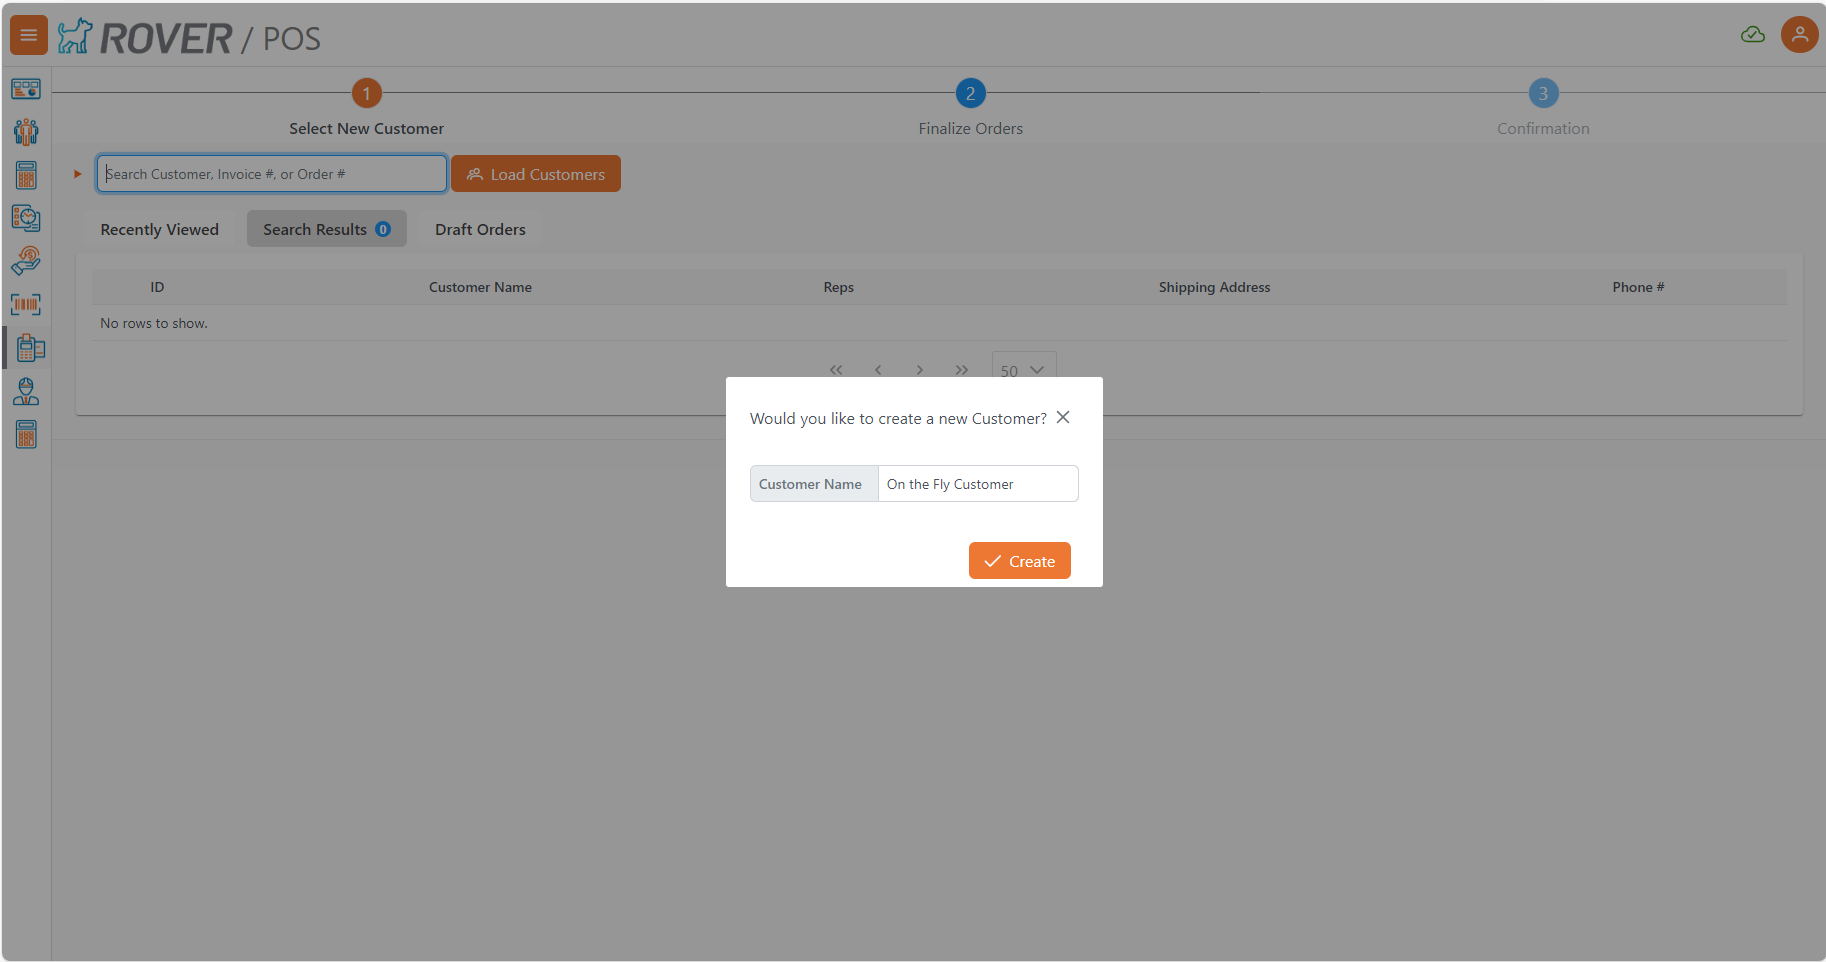Open the customers people icon in sidebar
Screen dimensions: 1826x962
click(x=26, y=131)
